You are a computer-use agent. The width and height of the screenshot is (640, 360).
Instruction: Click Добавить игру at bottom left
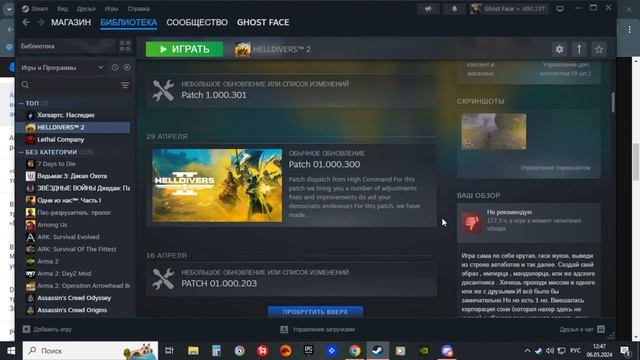pos(47,329)
